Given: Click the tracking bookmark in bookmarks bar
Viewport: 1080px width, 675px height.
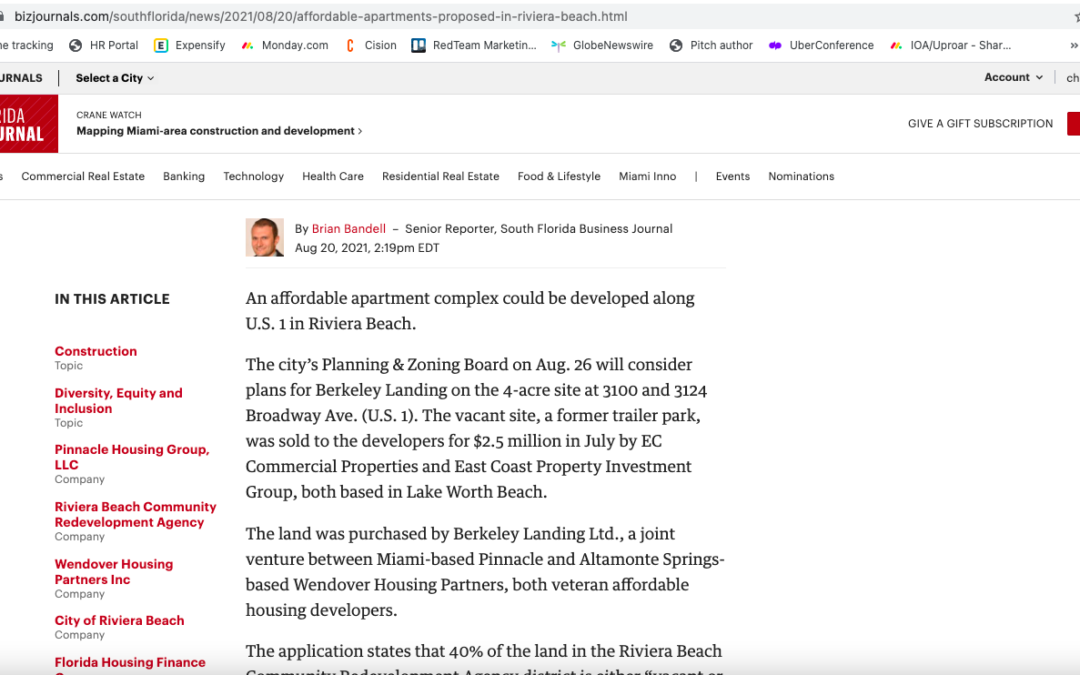Looking at the screenshot, I should tap(27, 45).
